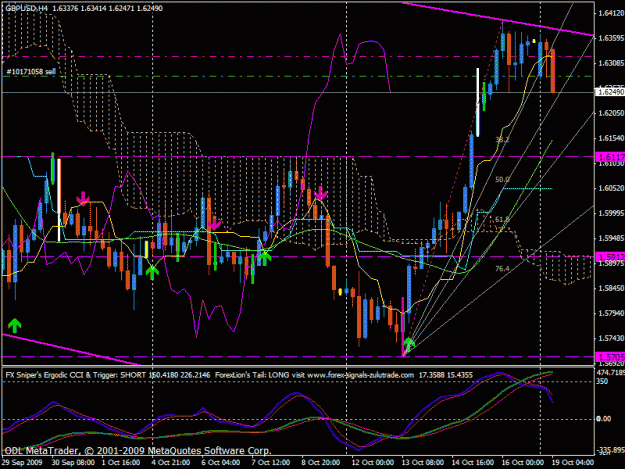Click the 4 Oct 21:00 time label
The image size is (625, 469).
pos(171,463)
